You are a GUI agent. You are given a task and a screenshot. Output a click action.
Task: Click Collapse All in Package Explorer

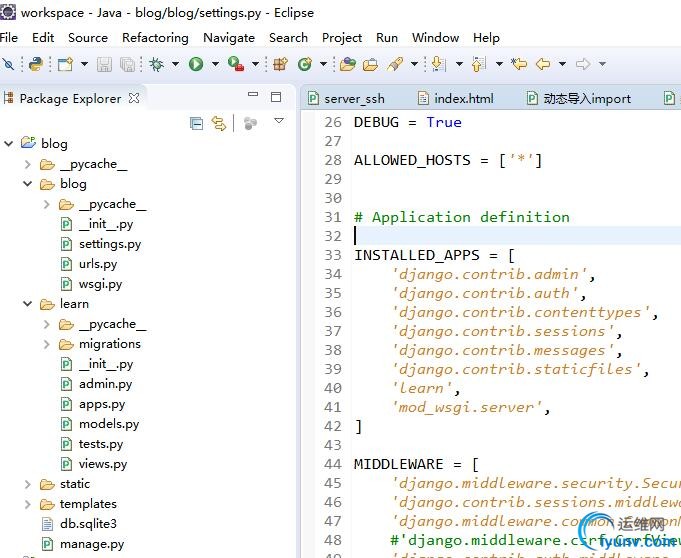(197, 123)
